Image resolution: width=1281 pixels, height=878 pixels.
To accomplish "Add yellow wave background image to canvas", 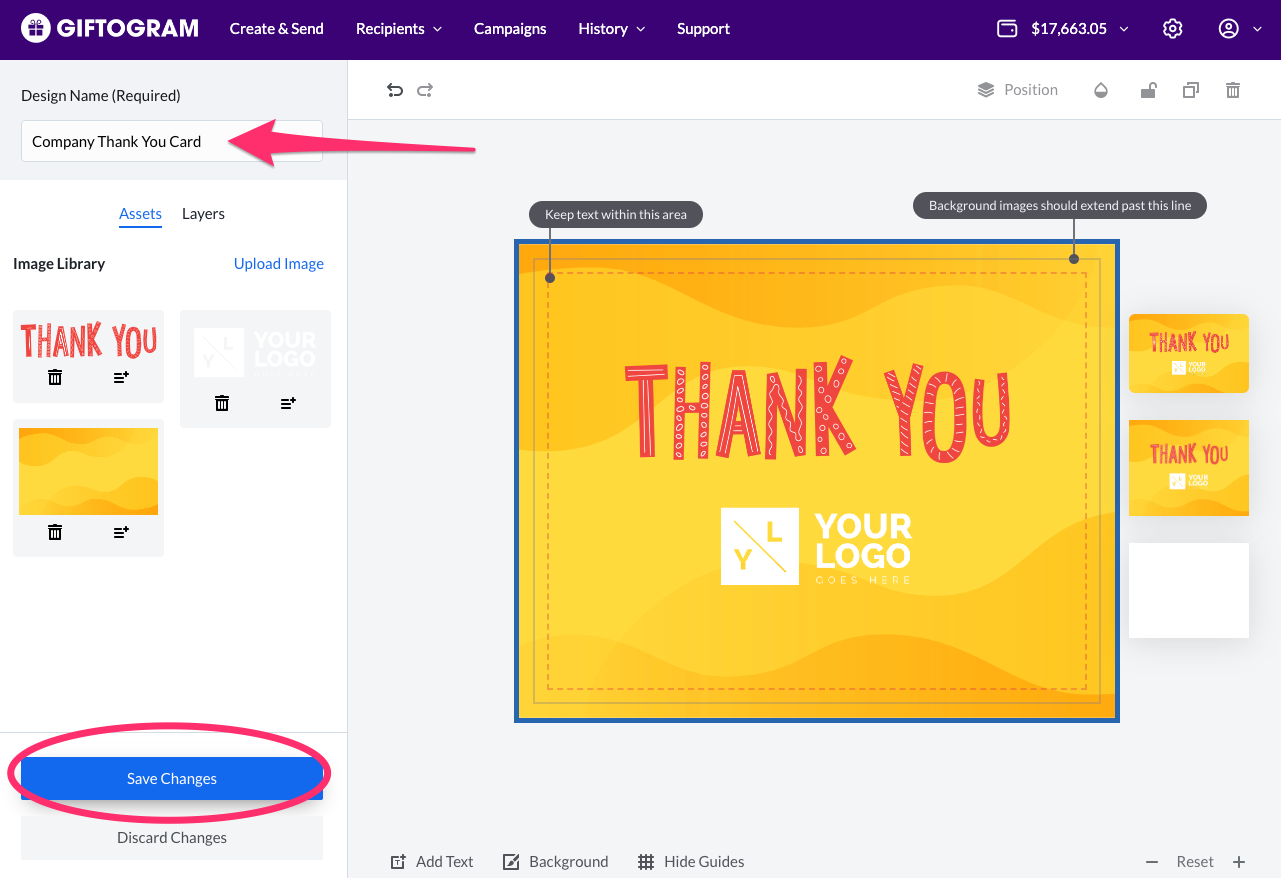I will 121,532.
